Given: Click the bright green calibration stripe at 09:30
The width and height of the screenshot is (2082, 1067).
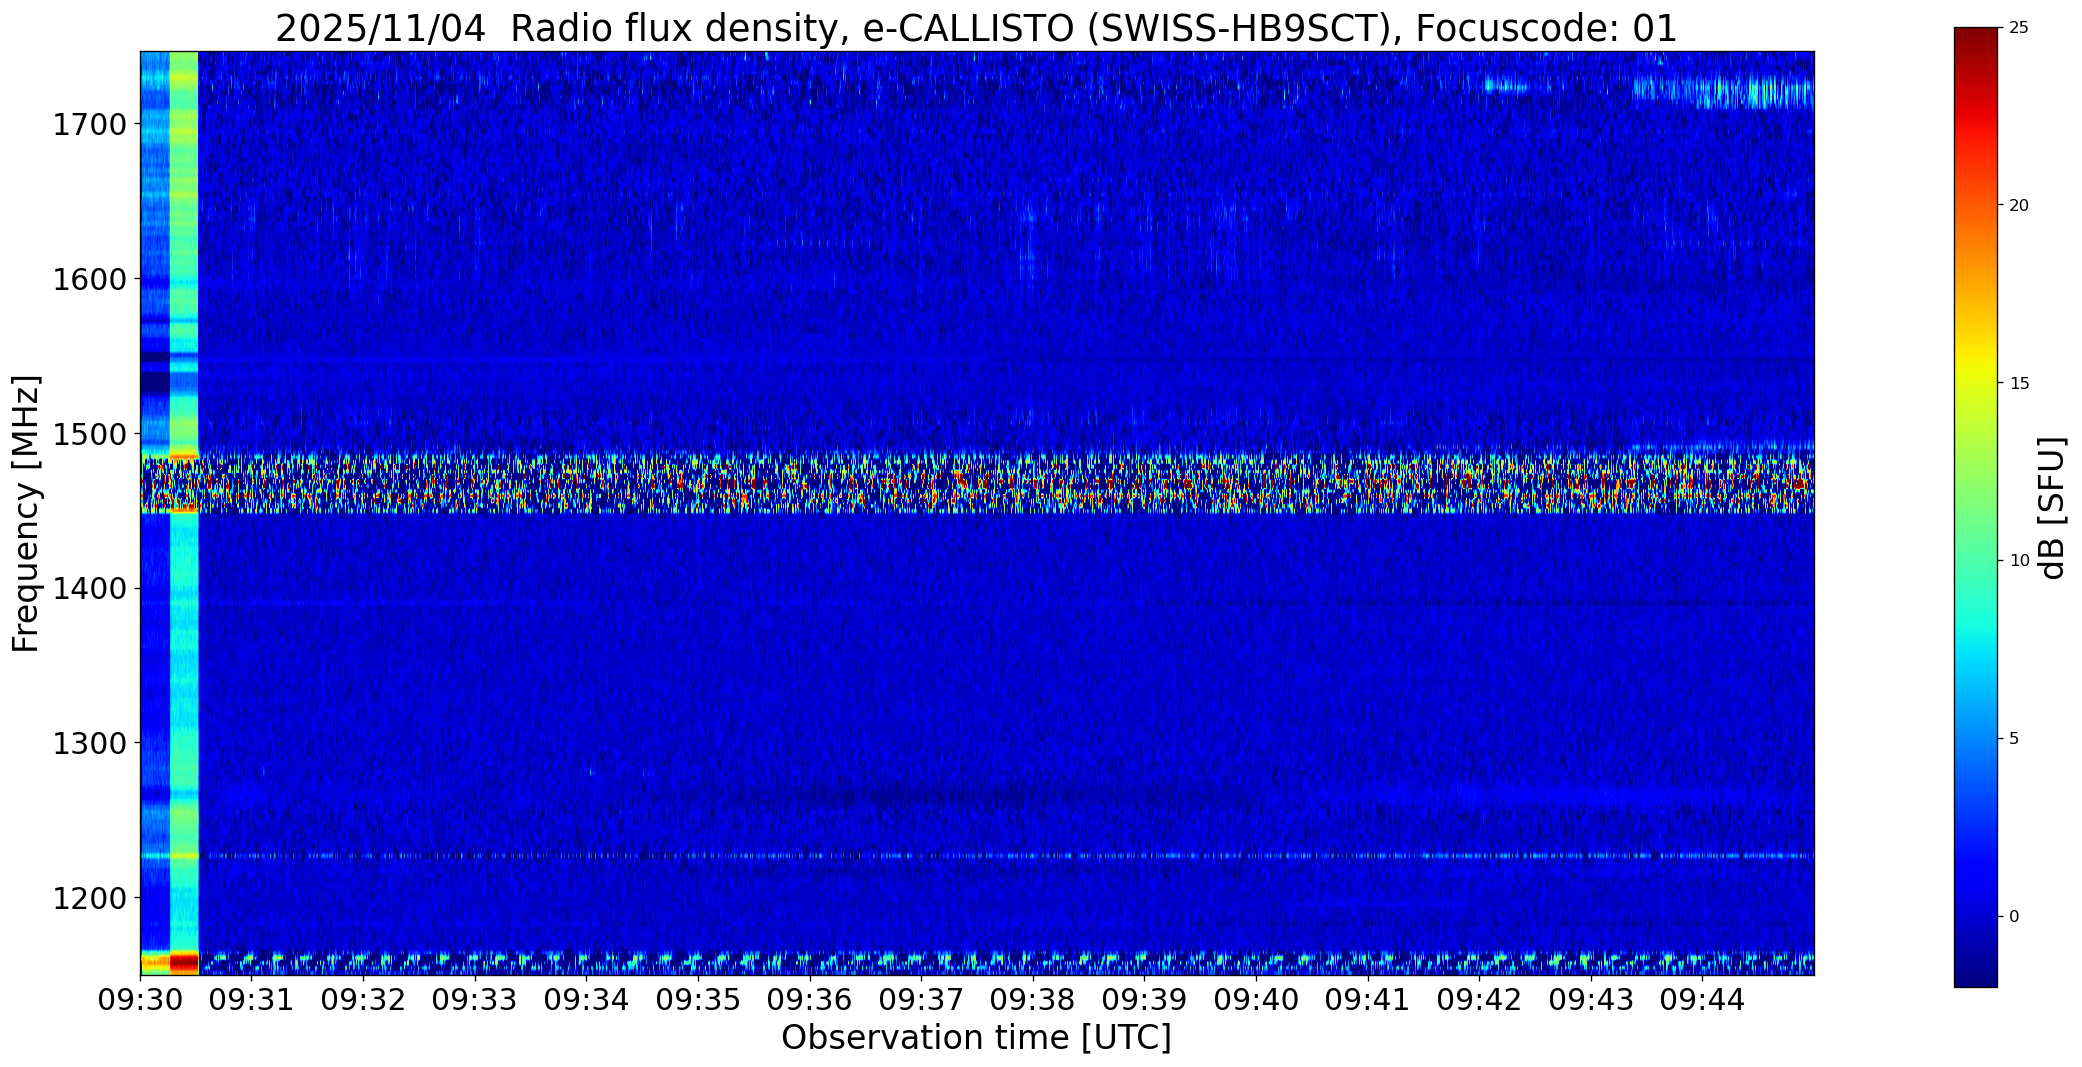Looking at the screenshot, I should (184, 512).
